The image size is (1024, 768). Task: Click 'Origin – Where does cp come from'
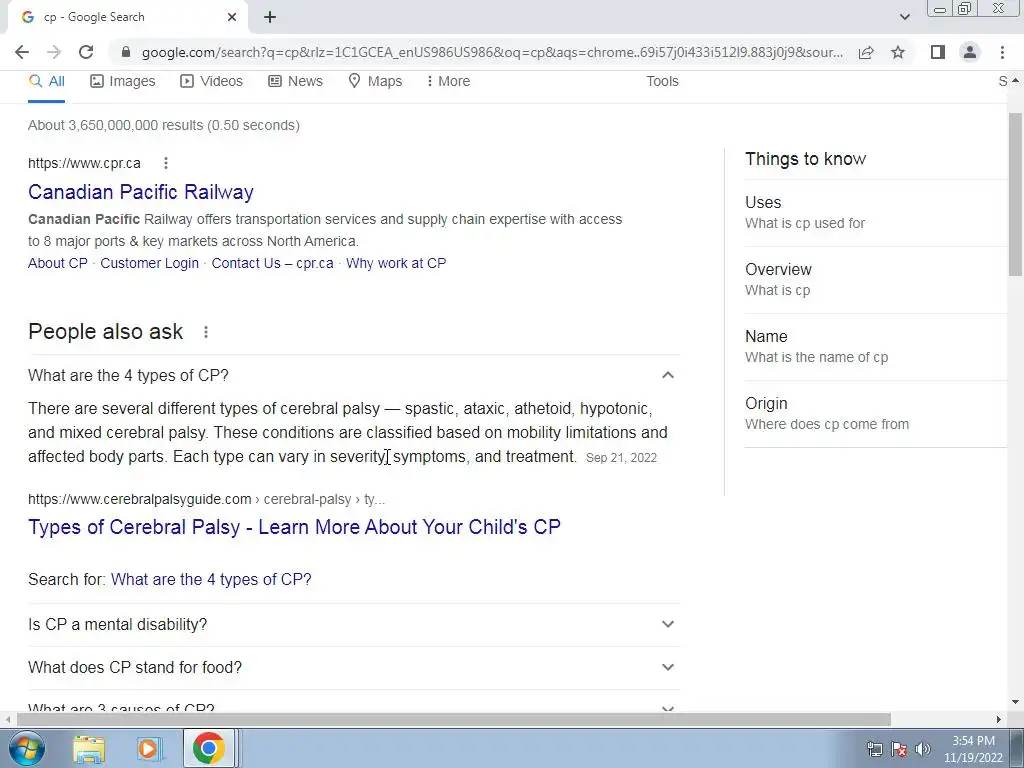pyautogui.click(x=875, y=413)
